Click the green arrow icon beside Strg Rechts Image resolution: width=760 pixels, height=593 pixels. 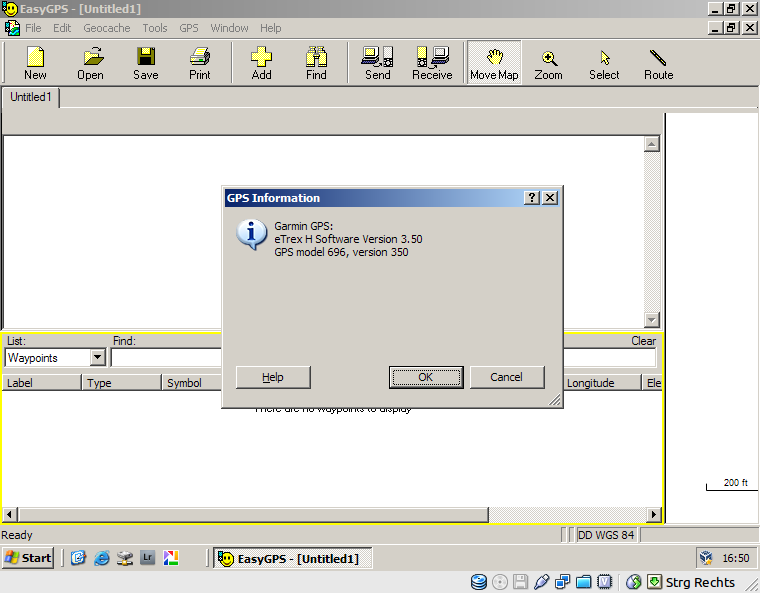coord(654,582)
